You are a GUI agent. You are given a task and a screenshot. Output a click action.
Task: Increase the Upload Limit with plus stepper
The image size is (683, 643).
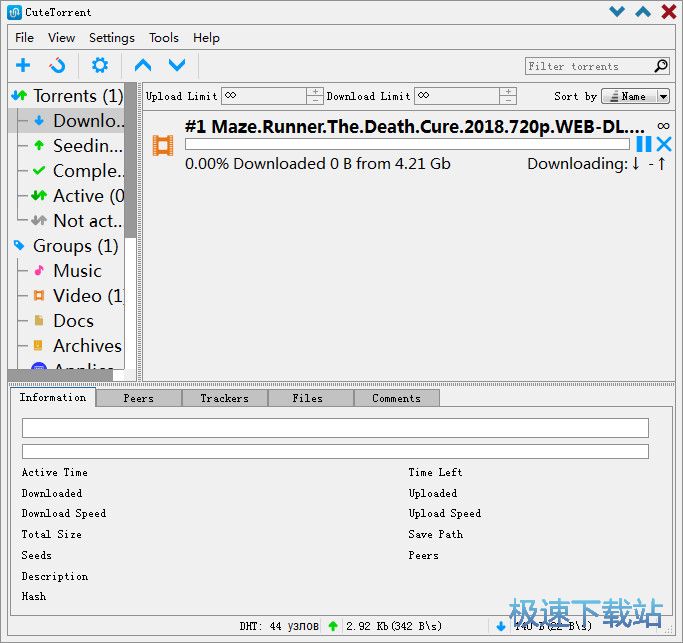click(x=315, y=92)
